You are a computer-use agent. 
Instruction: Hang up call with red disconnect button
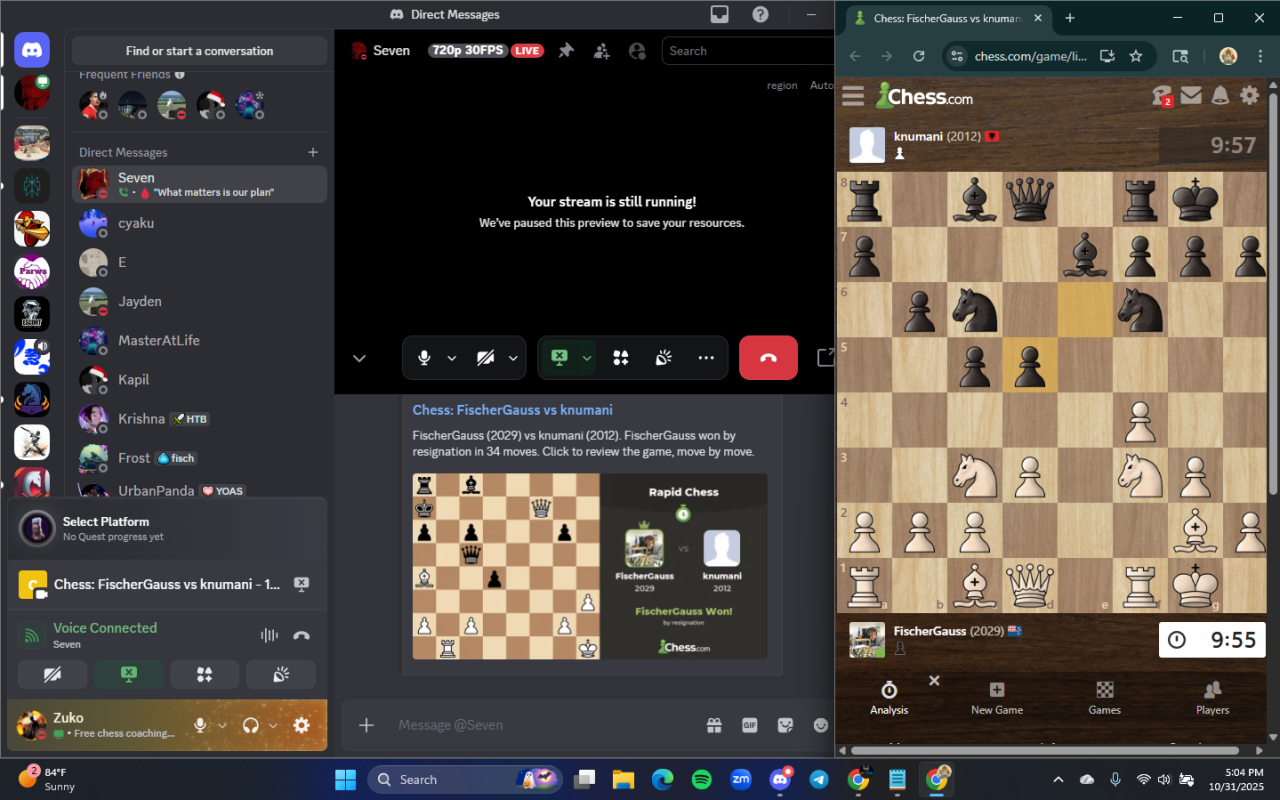[x=768, y=358]
